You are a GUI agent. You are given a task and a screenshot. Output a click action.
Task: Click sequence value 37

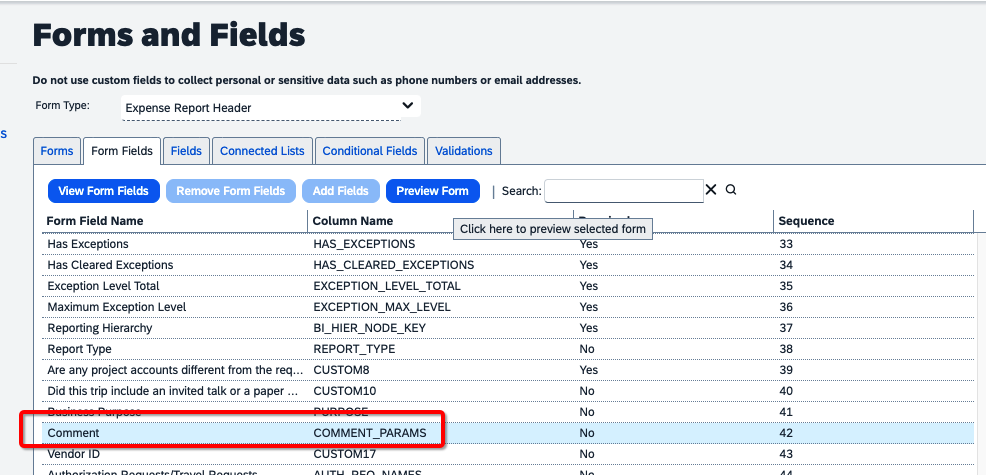[x=786, y=328]
